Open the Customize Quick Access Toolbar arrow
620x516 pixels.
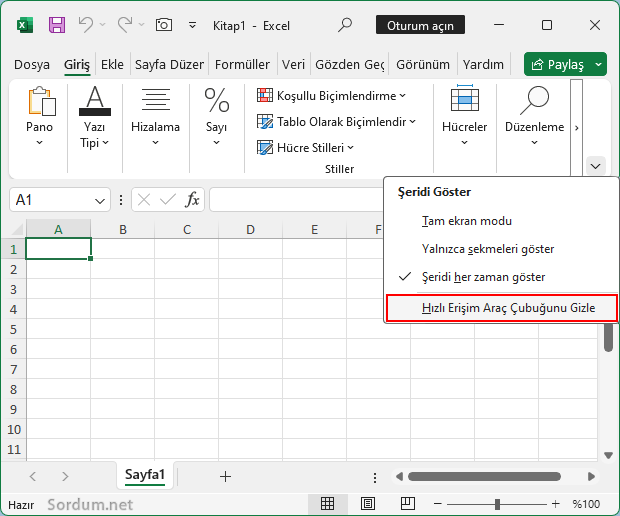(x=192, y=26)
